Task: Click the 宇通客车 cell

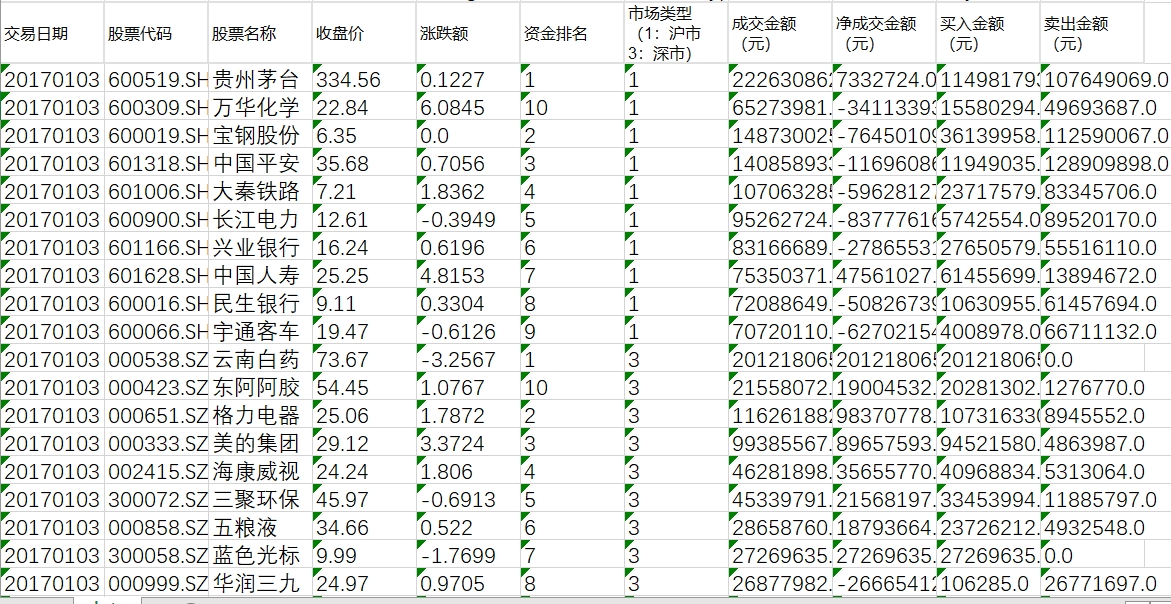Action: (260, 331)
